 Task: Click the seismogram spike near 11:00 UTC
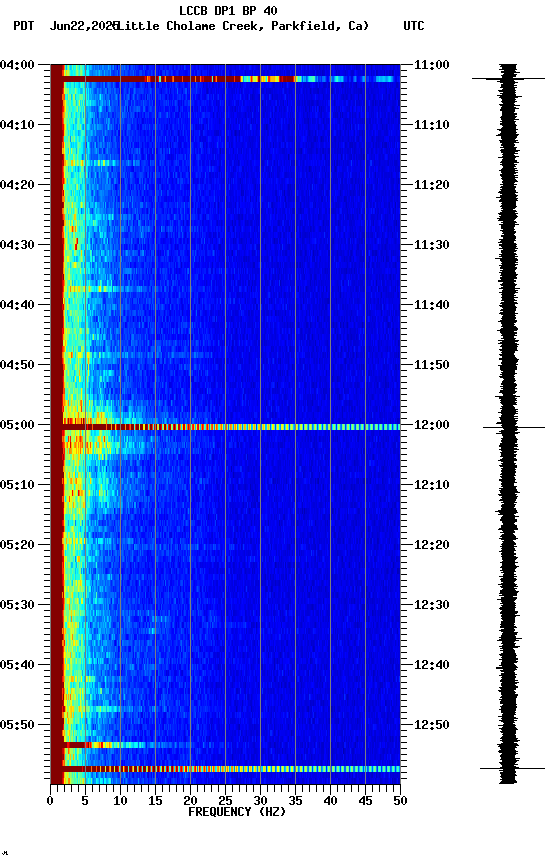point(508,79)
